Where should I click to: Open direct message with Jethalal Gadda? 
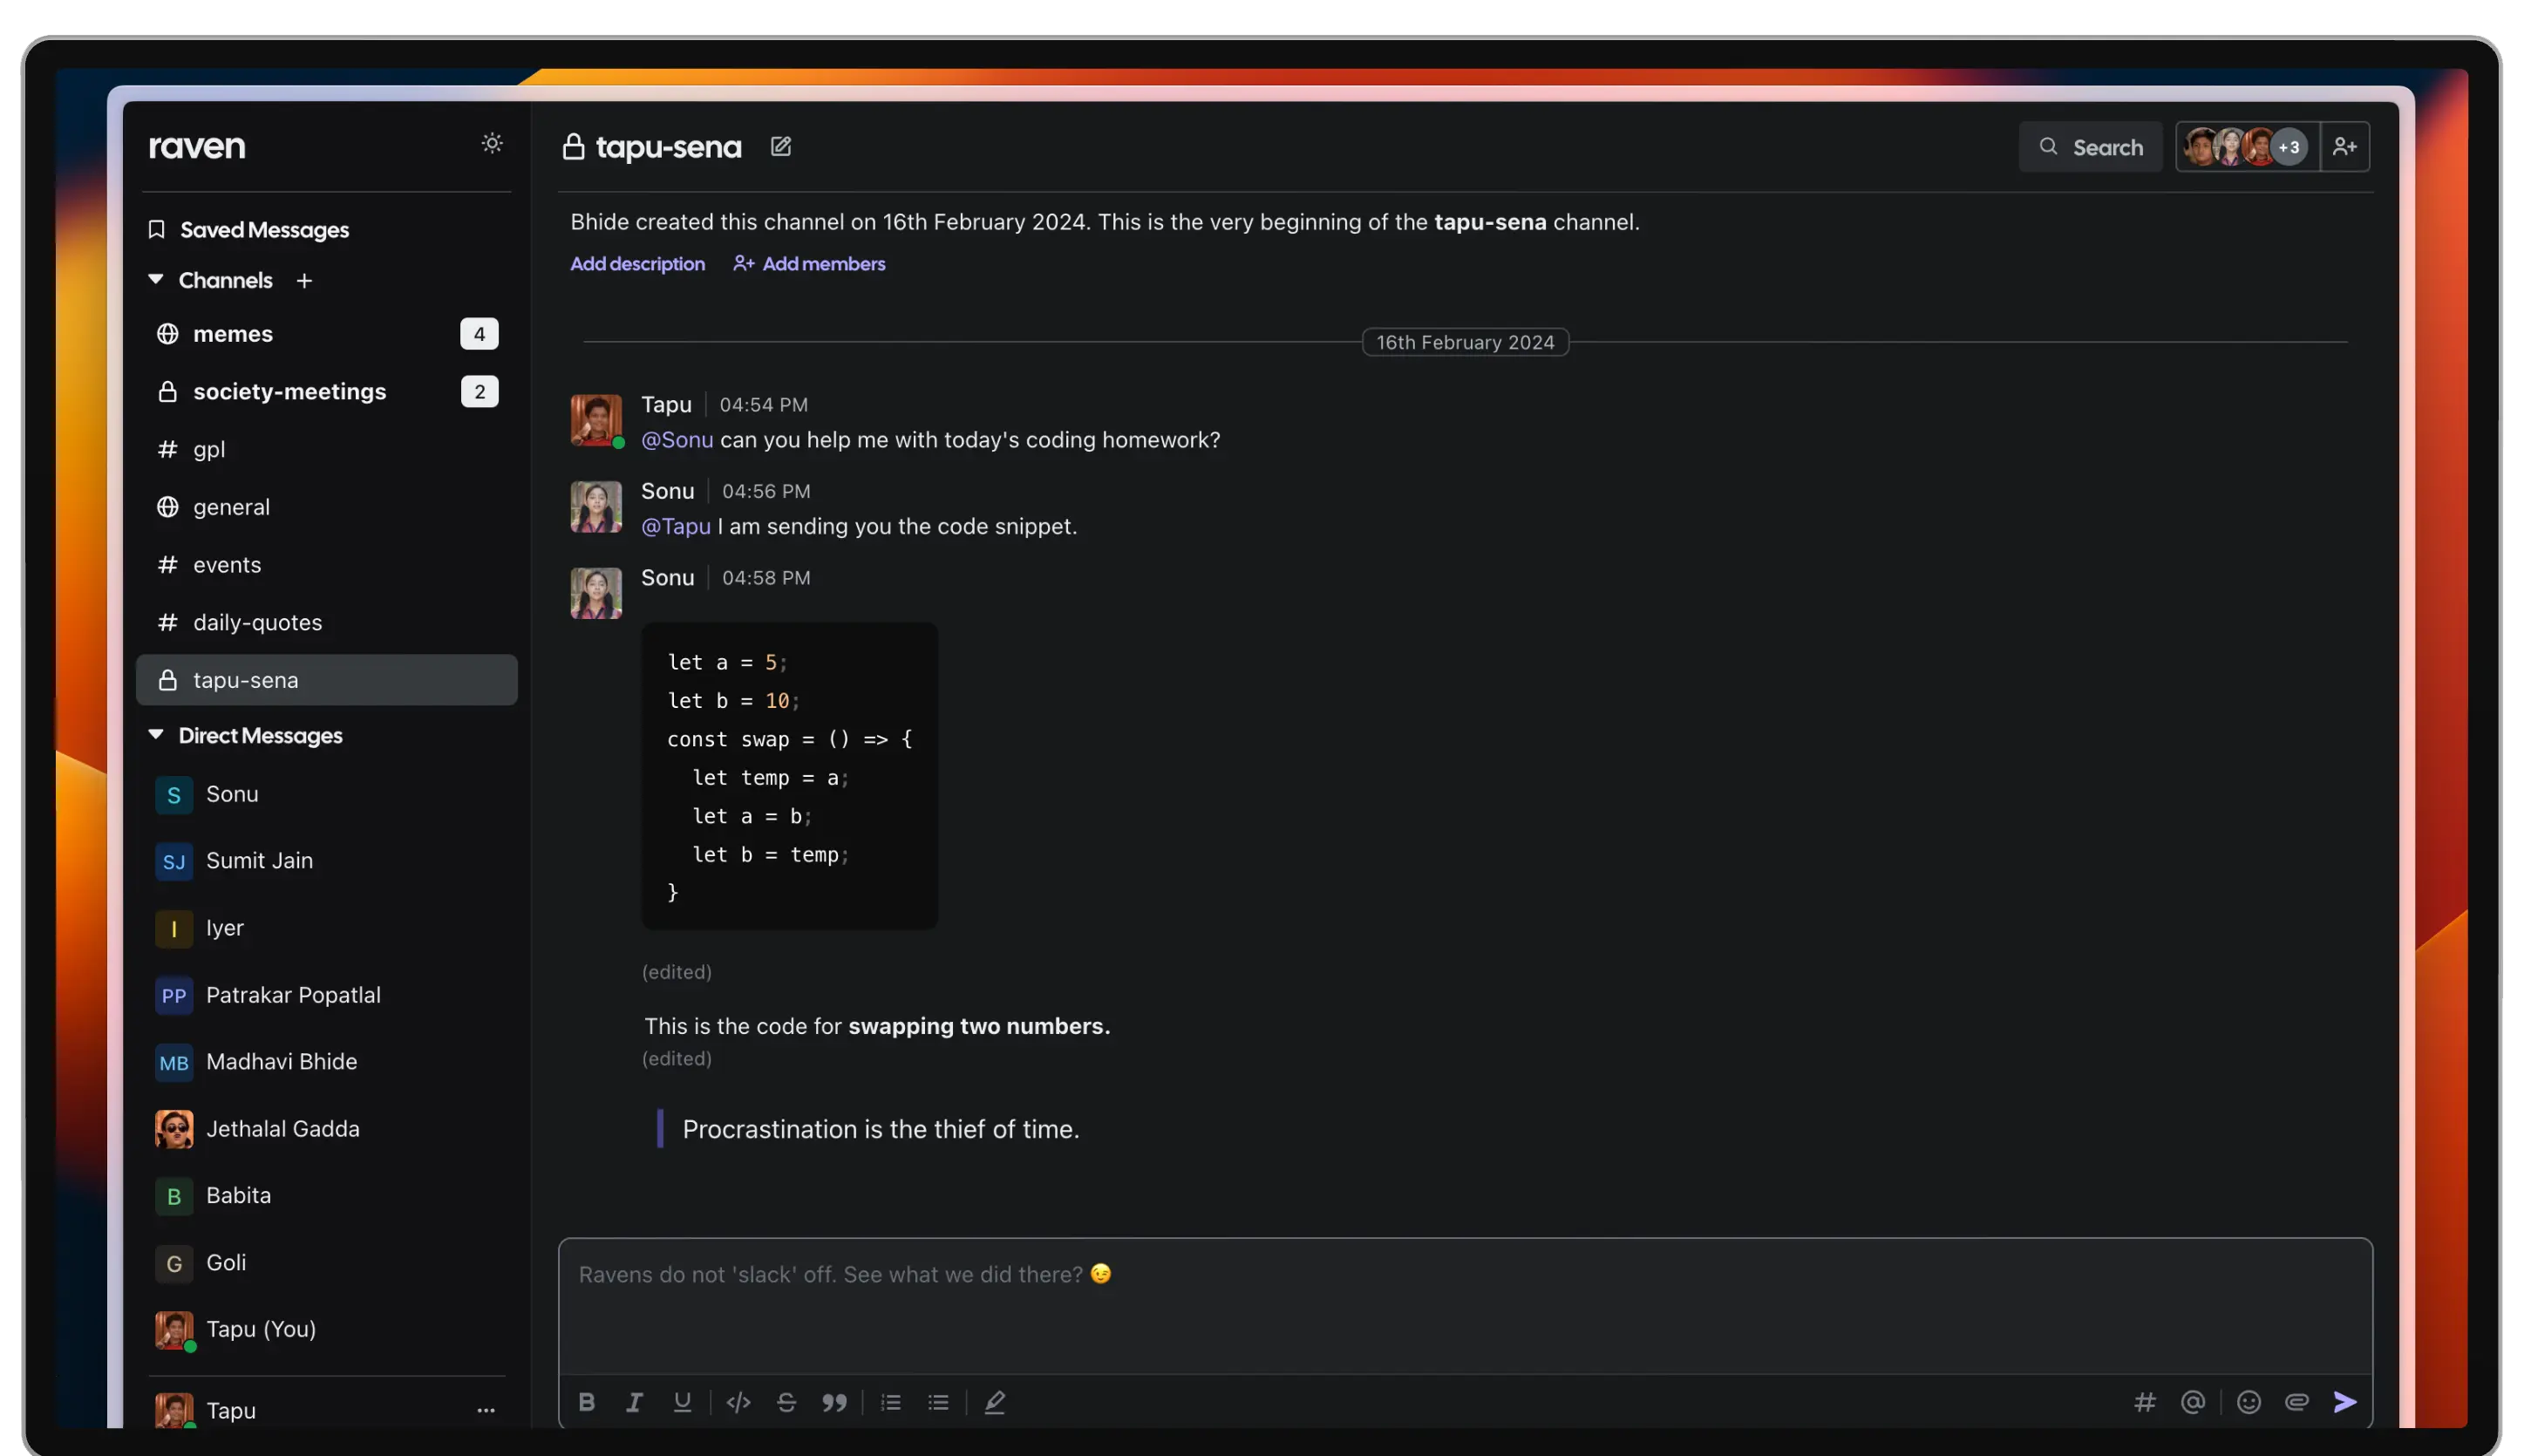(x=283, y=1128)
